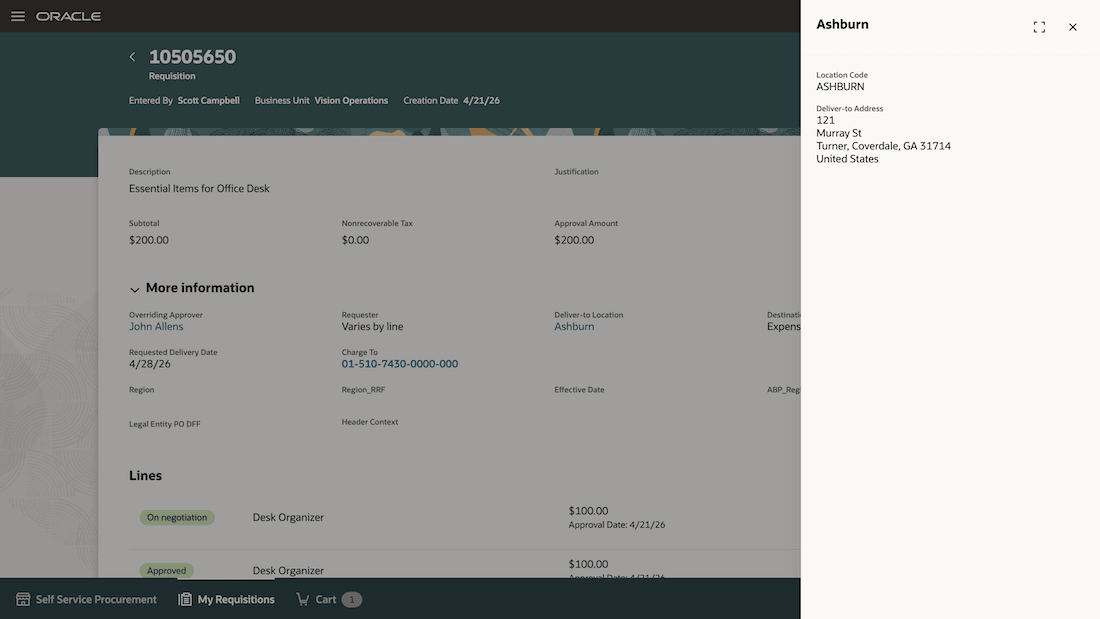Switch to My Requisitions tab
The image size is (1100, 619).
pyautogui.click(x=227, y=599)
